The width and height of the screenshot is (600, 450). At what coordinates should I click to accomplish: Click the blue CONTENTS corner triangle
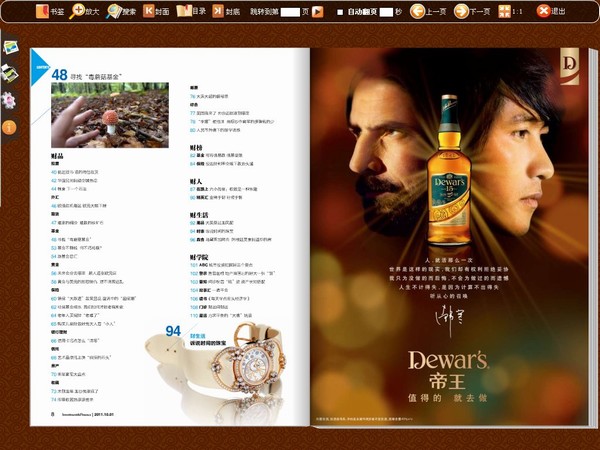(x=39, y=67)
